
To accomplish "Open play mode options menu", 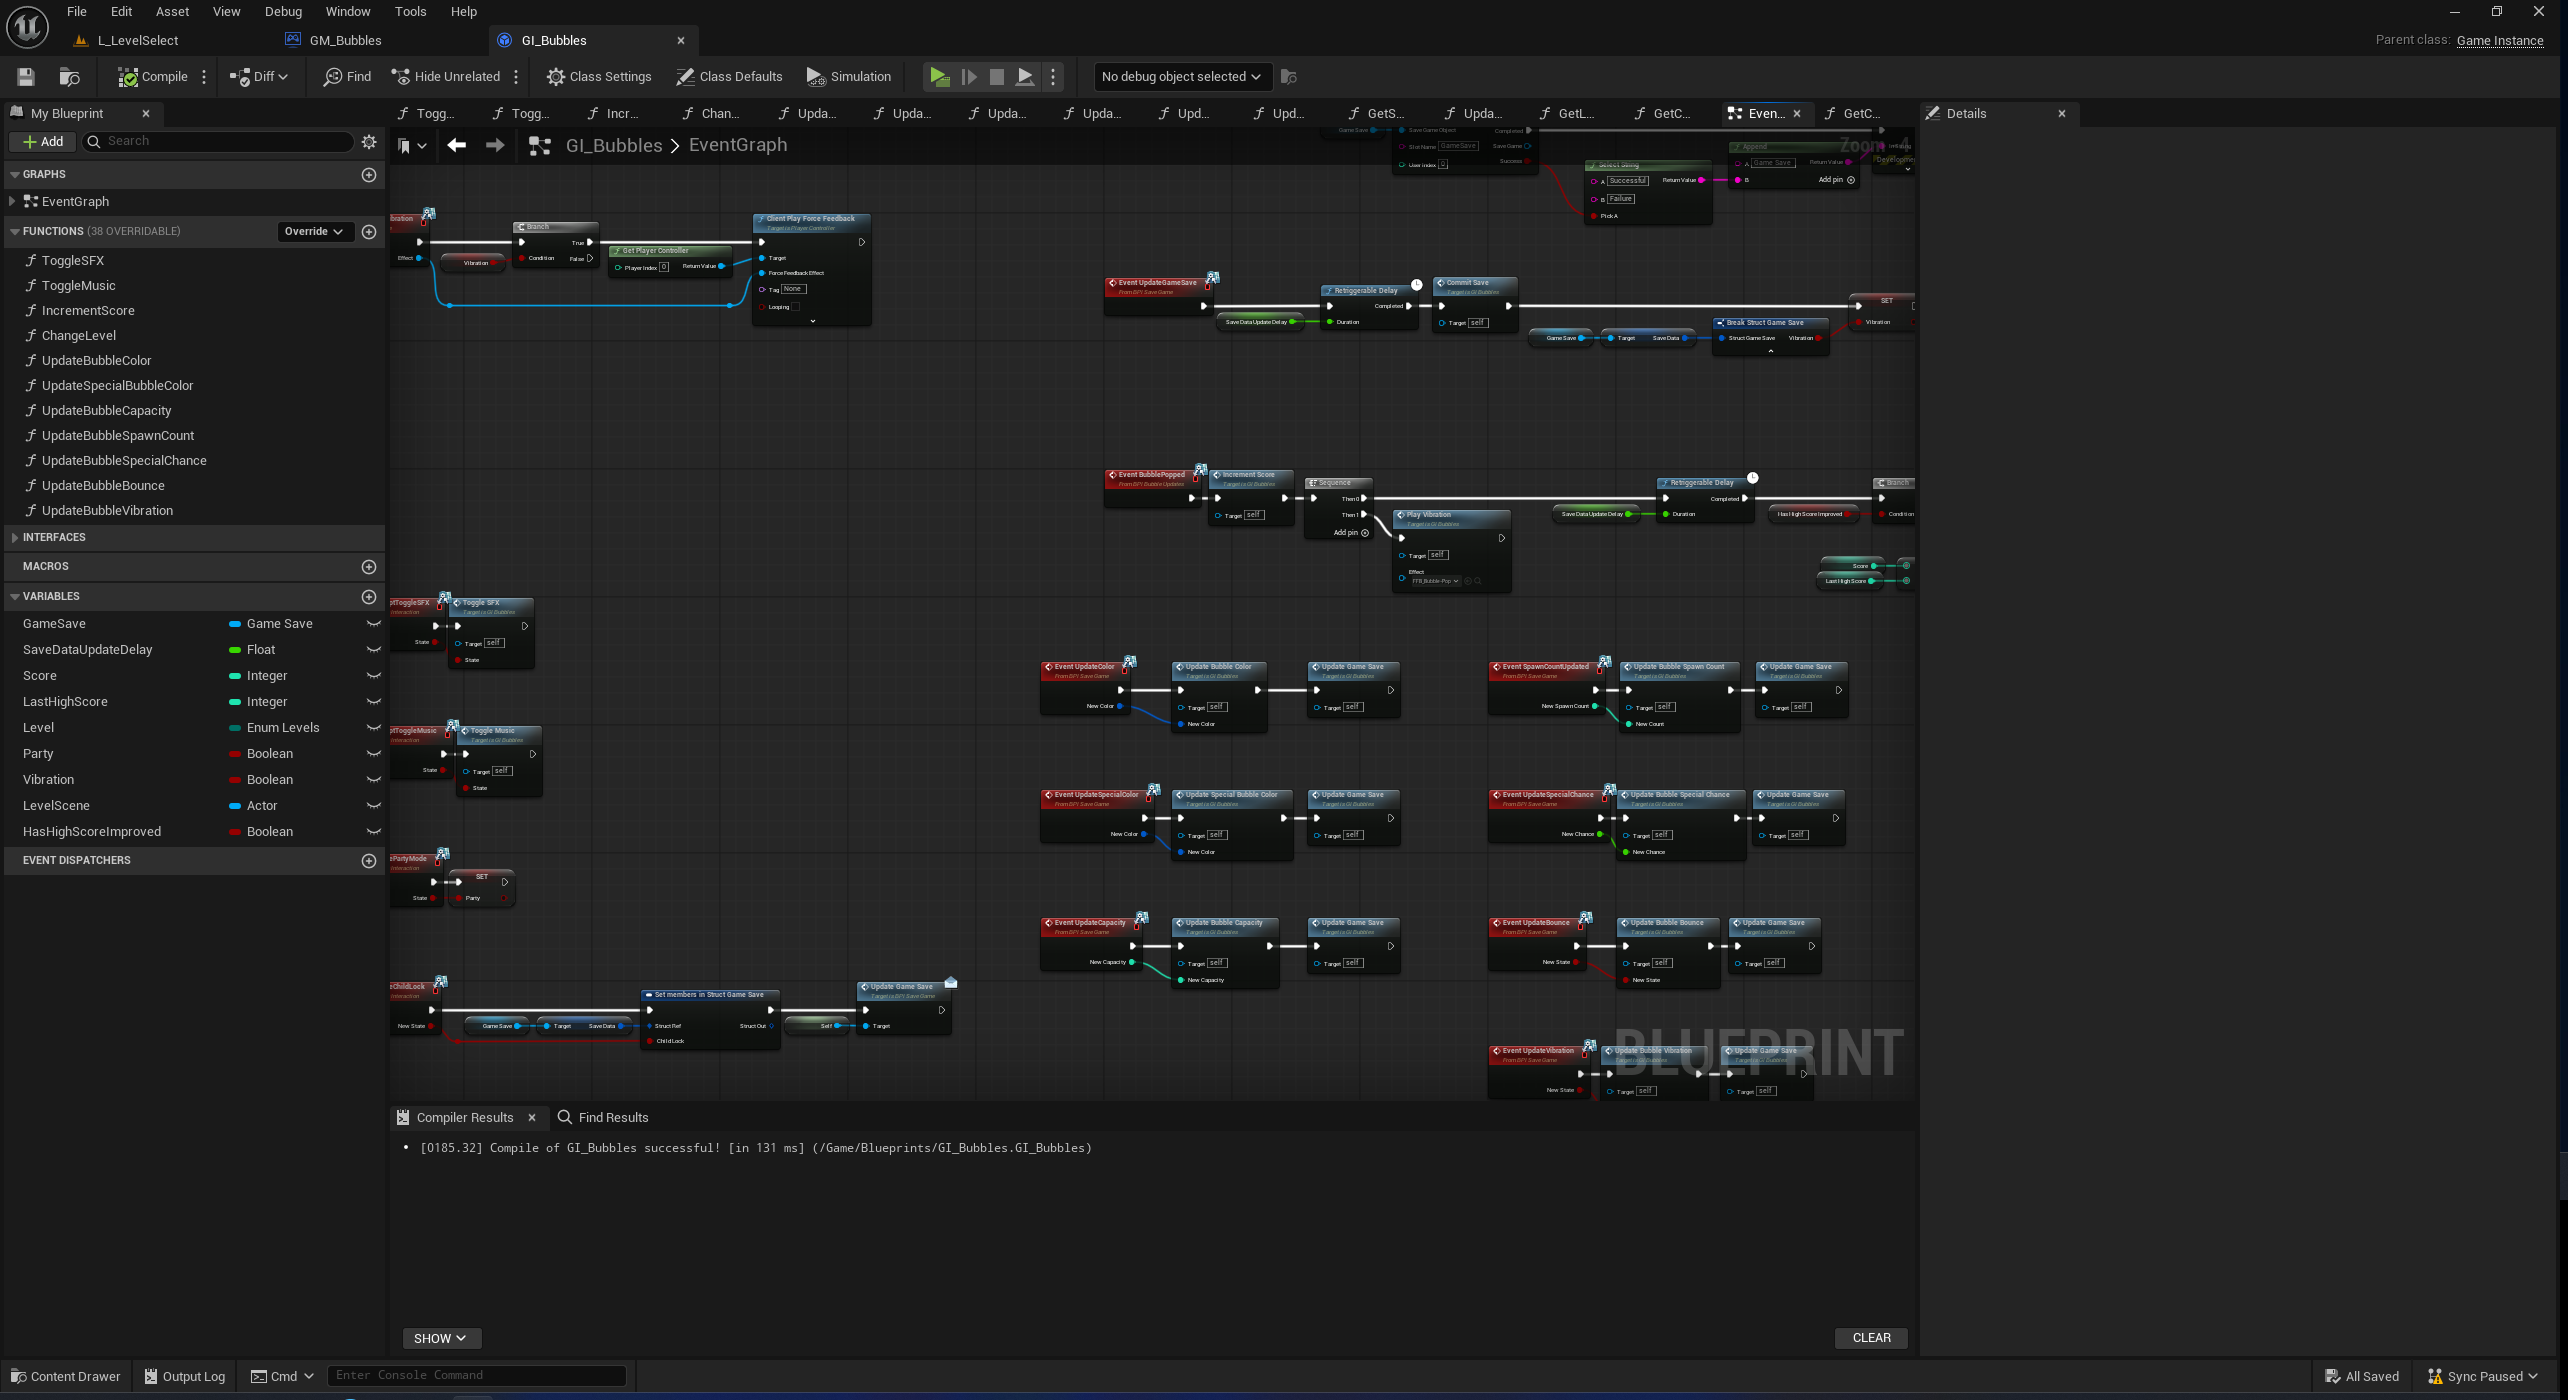I will tap(1053, 77).
